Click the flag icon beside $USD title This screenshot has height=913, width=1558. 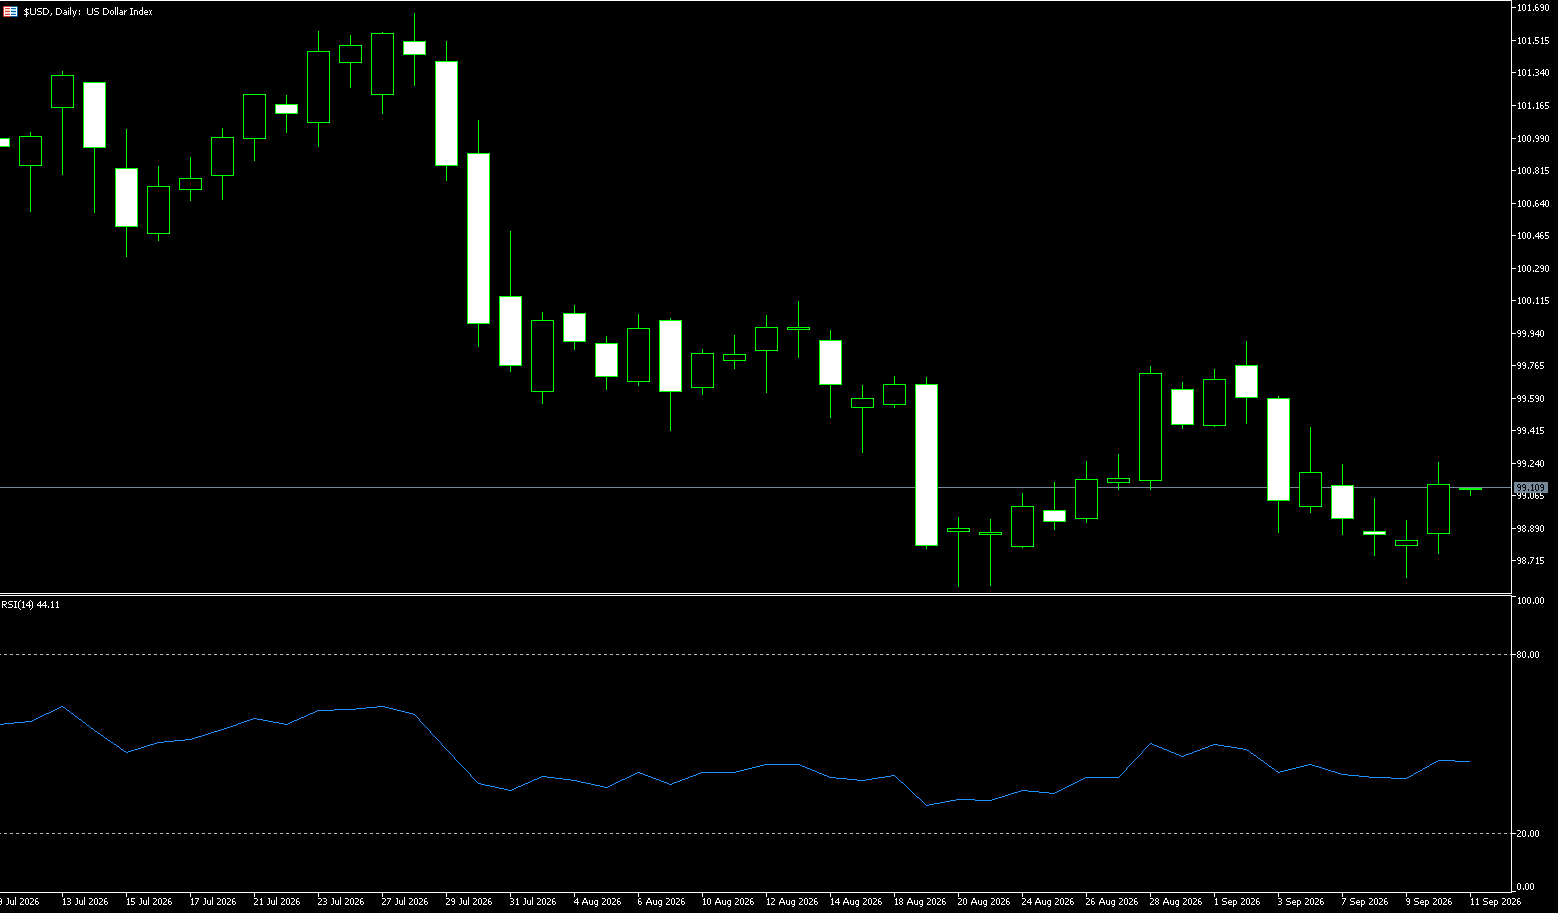11,12
